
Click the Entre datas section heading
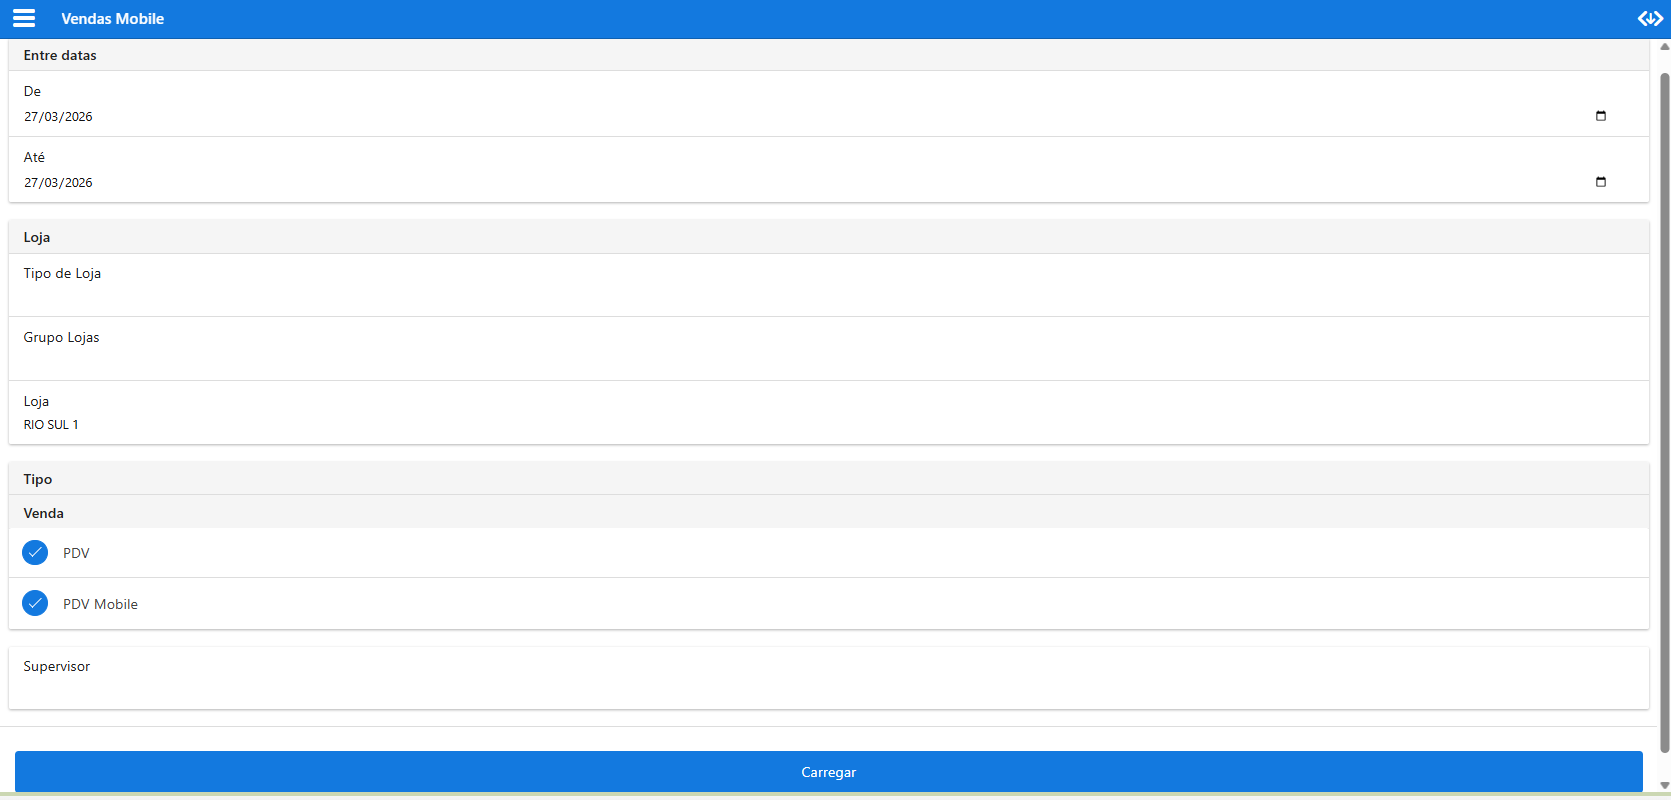(x=60, y=55)
